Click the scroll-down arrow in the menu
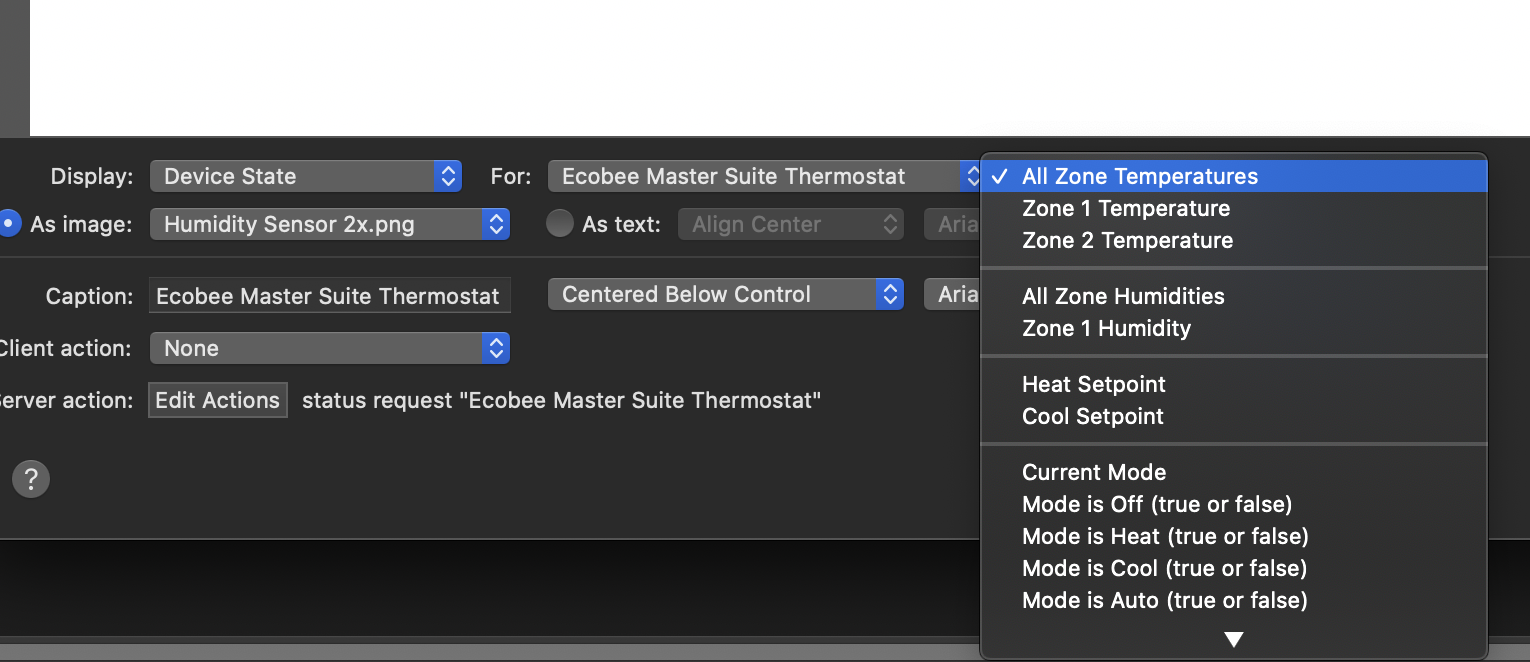 tap(1234, 639)
